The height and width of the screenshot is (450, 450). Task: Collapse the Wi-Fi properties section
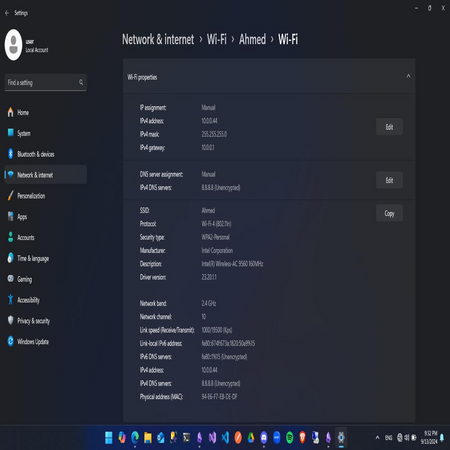(408, 76)
